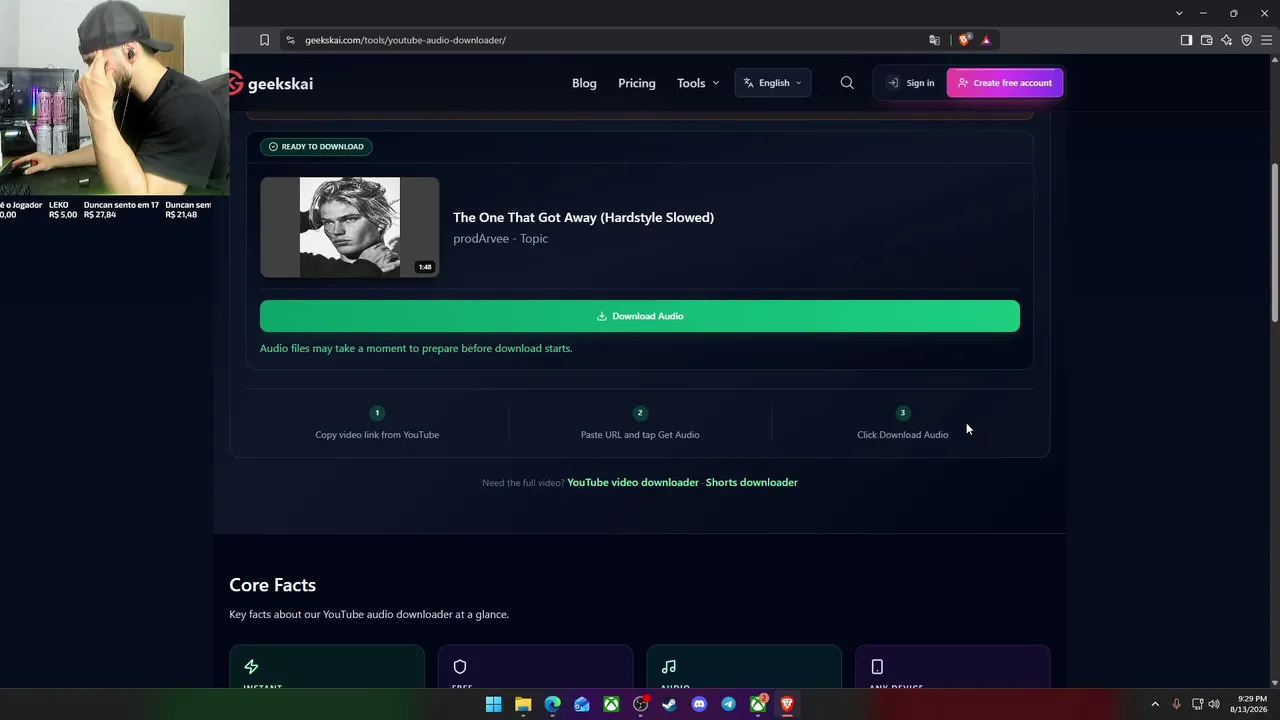Screen dimensions: 1280x720
Task: Click the "Audio files may take a moment" note
Action: coord(416,349)
